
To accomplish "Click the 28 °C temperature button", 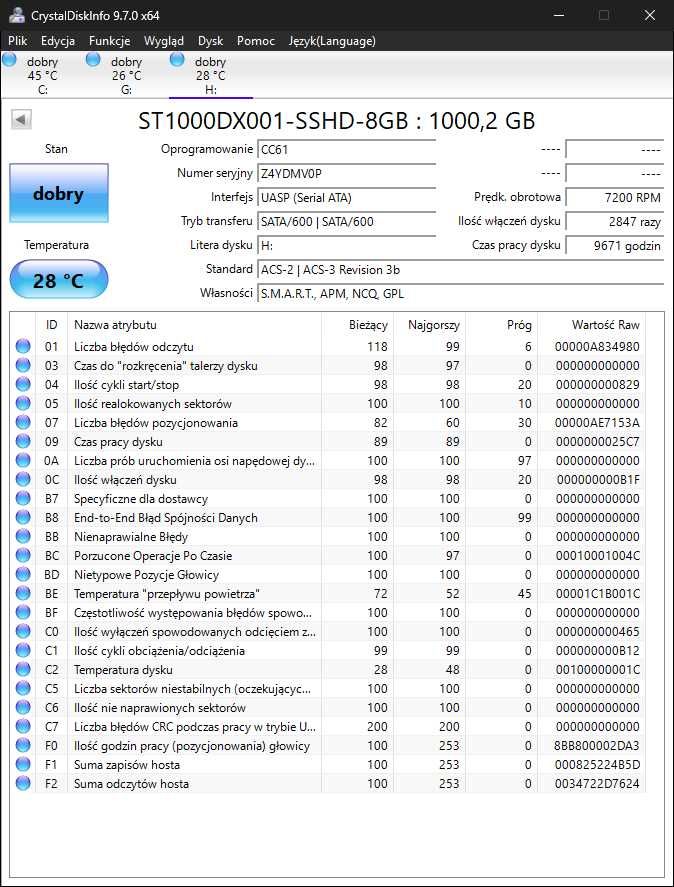I will [x=58, y=279].
